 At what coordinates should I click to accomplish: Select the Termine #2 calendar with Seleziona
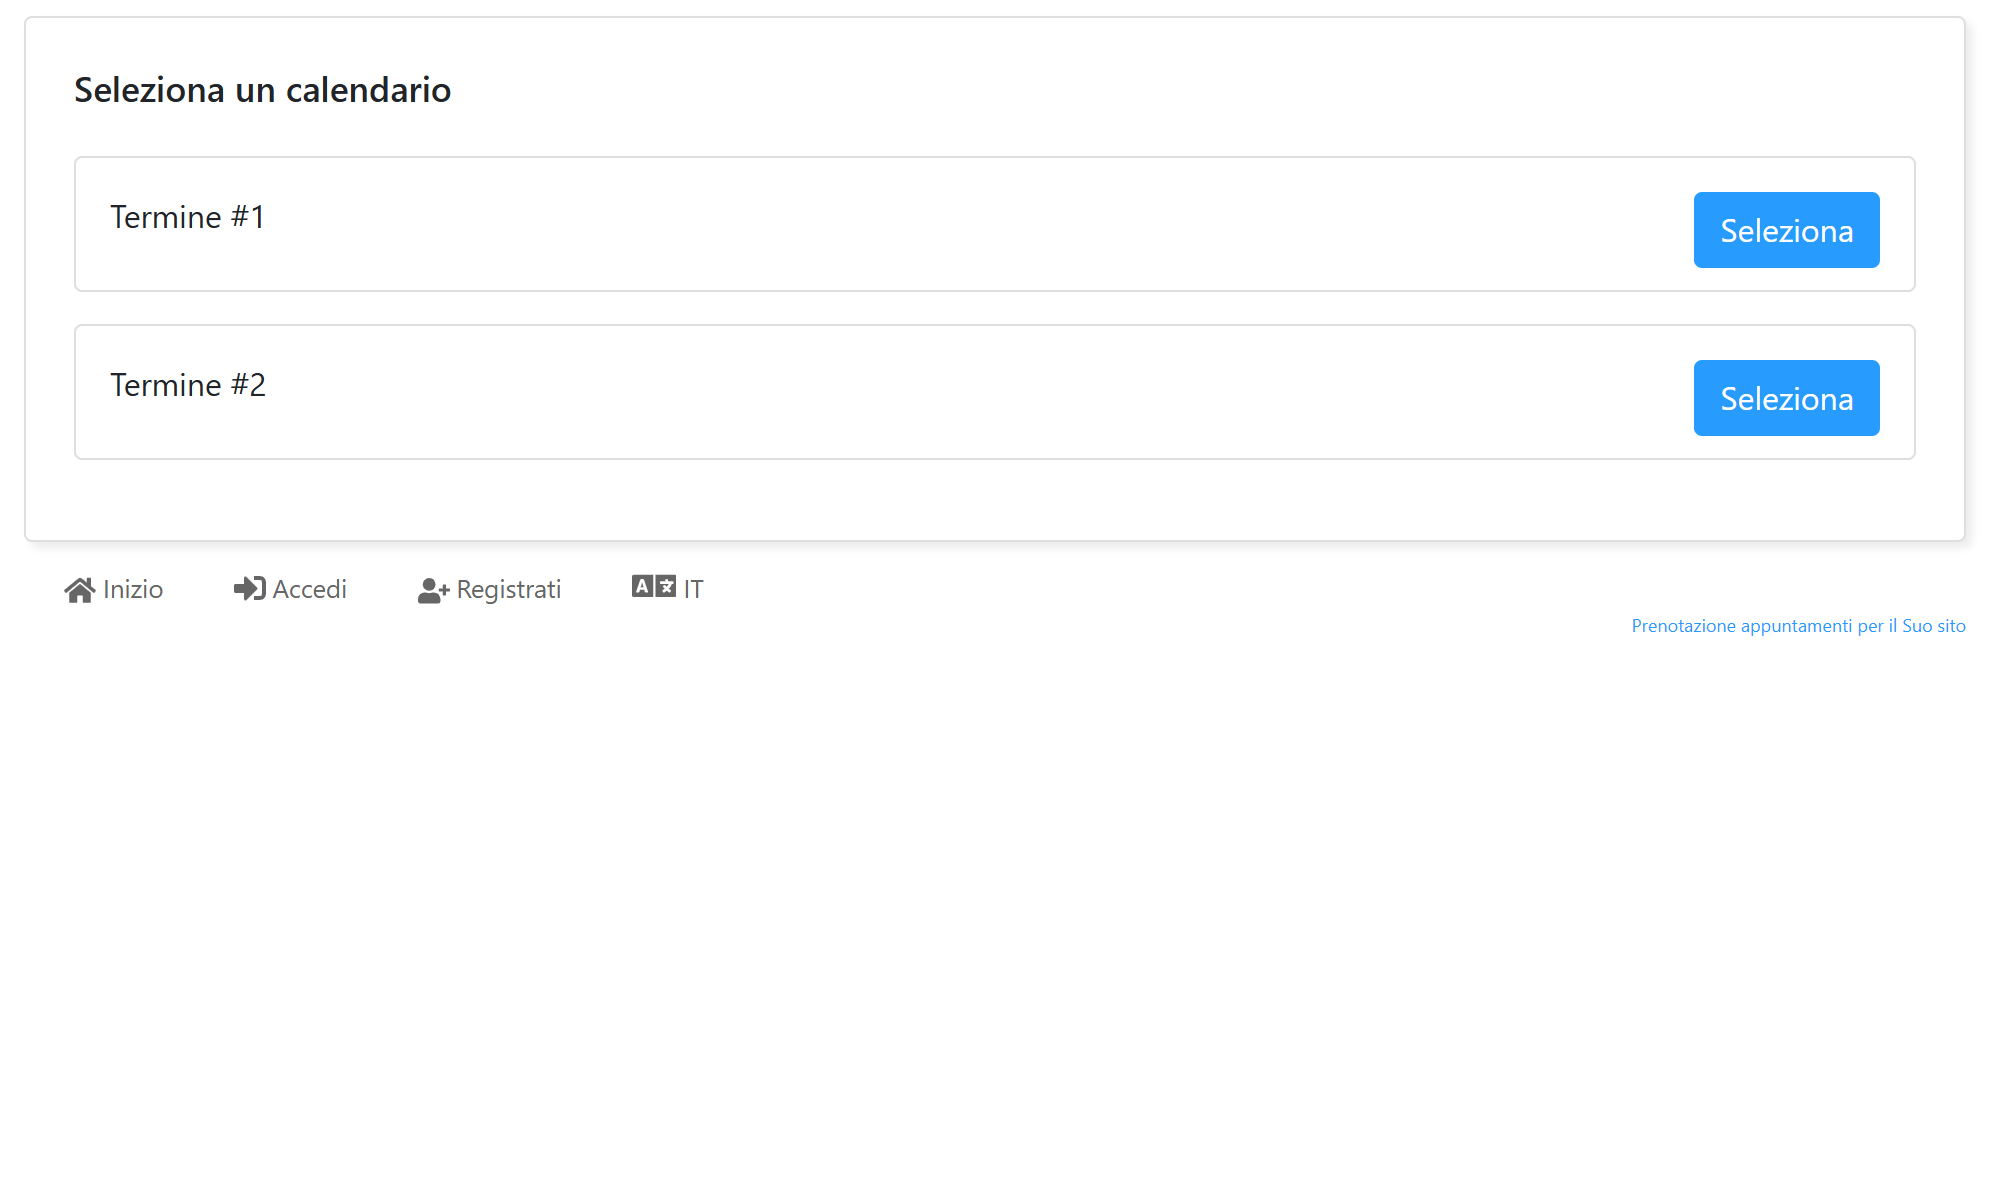(x=1786, y=398)
